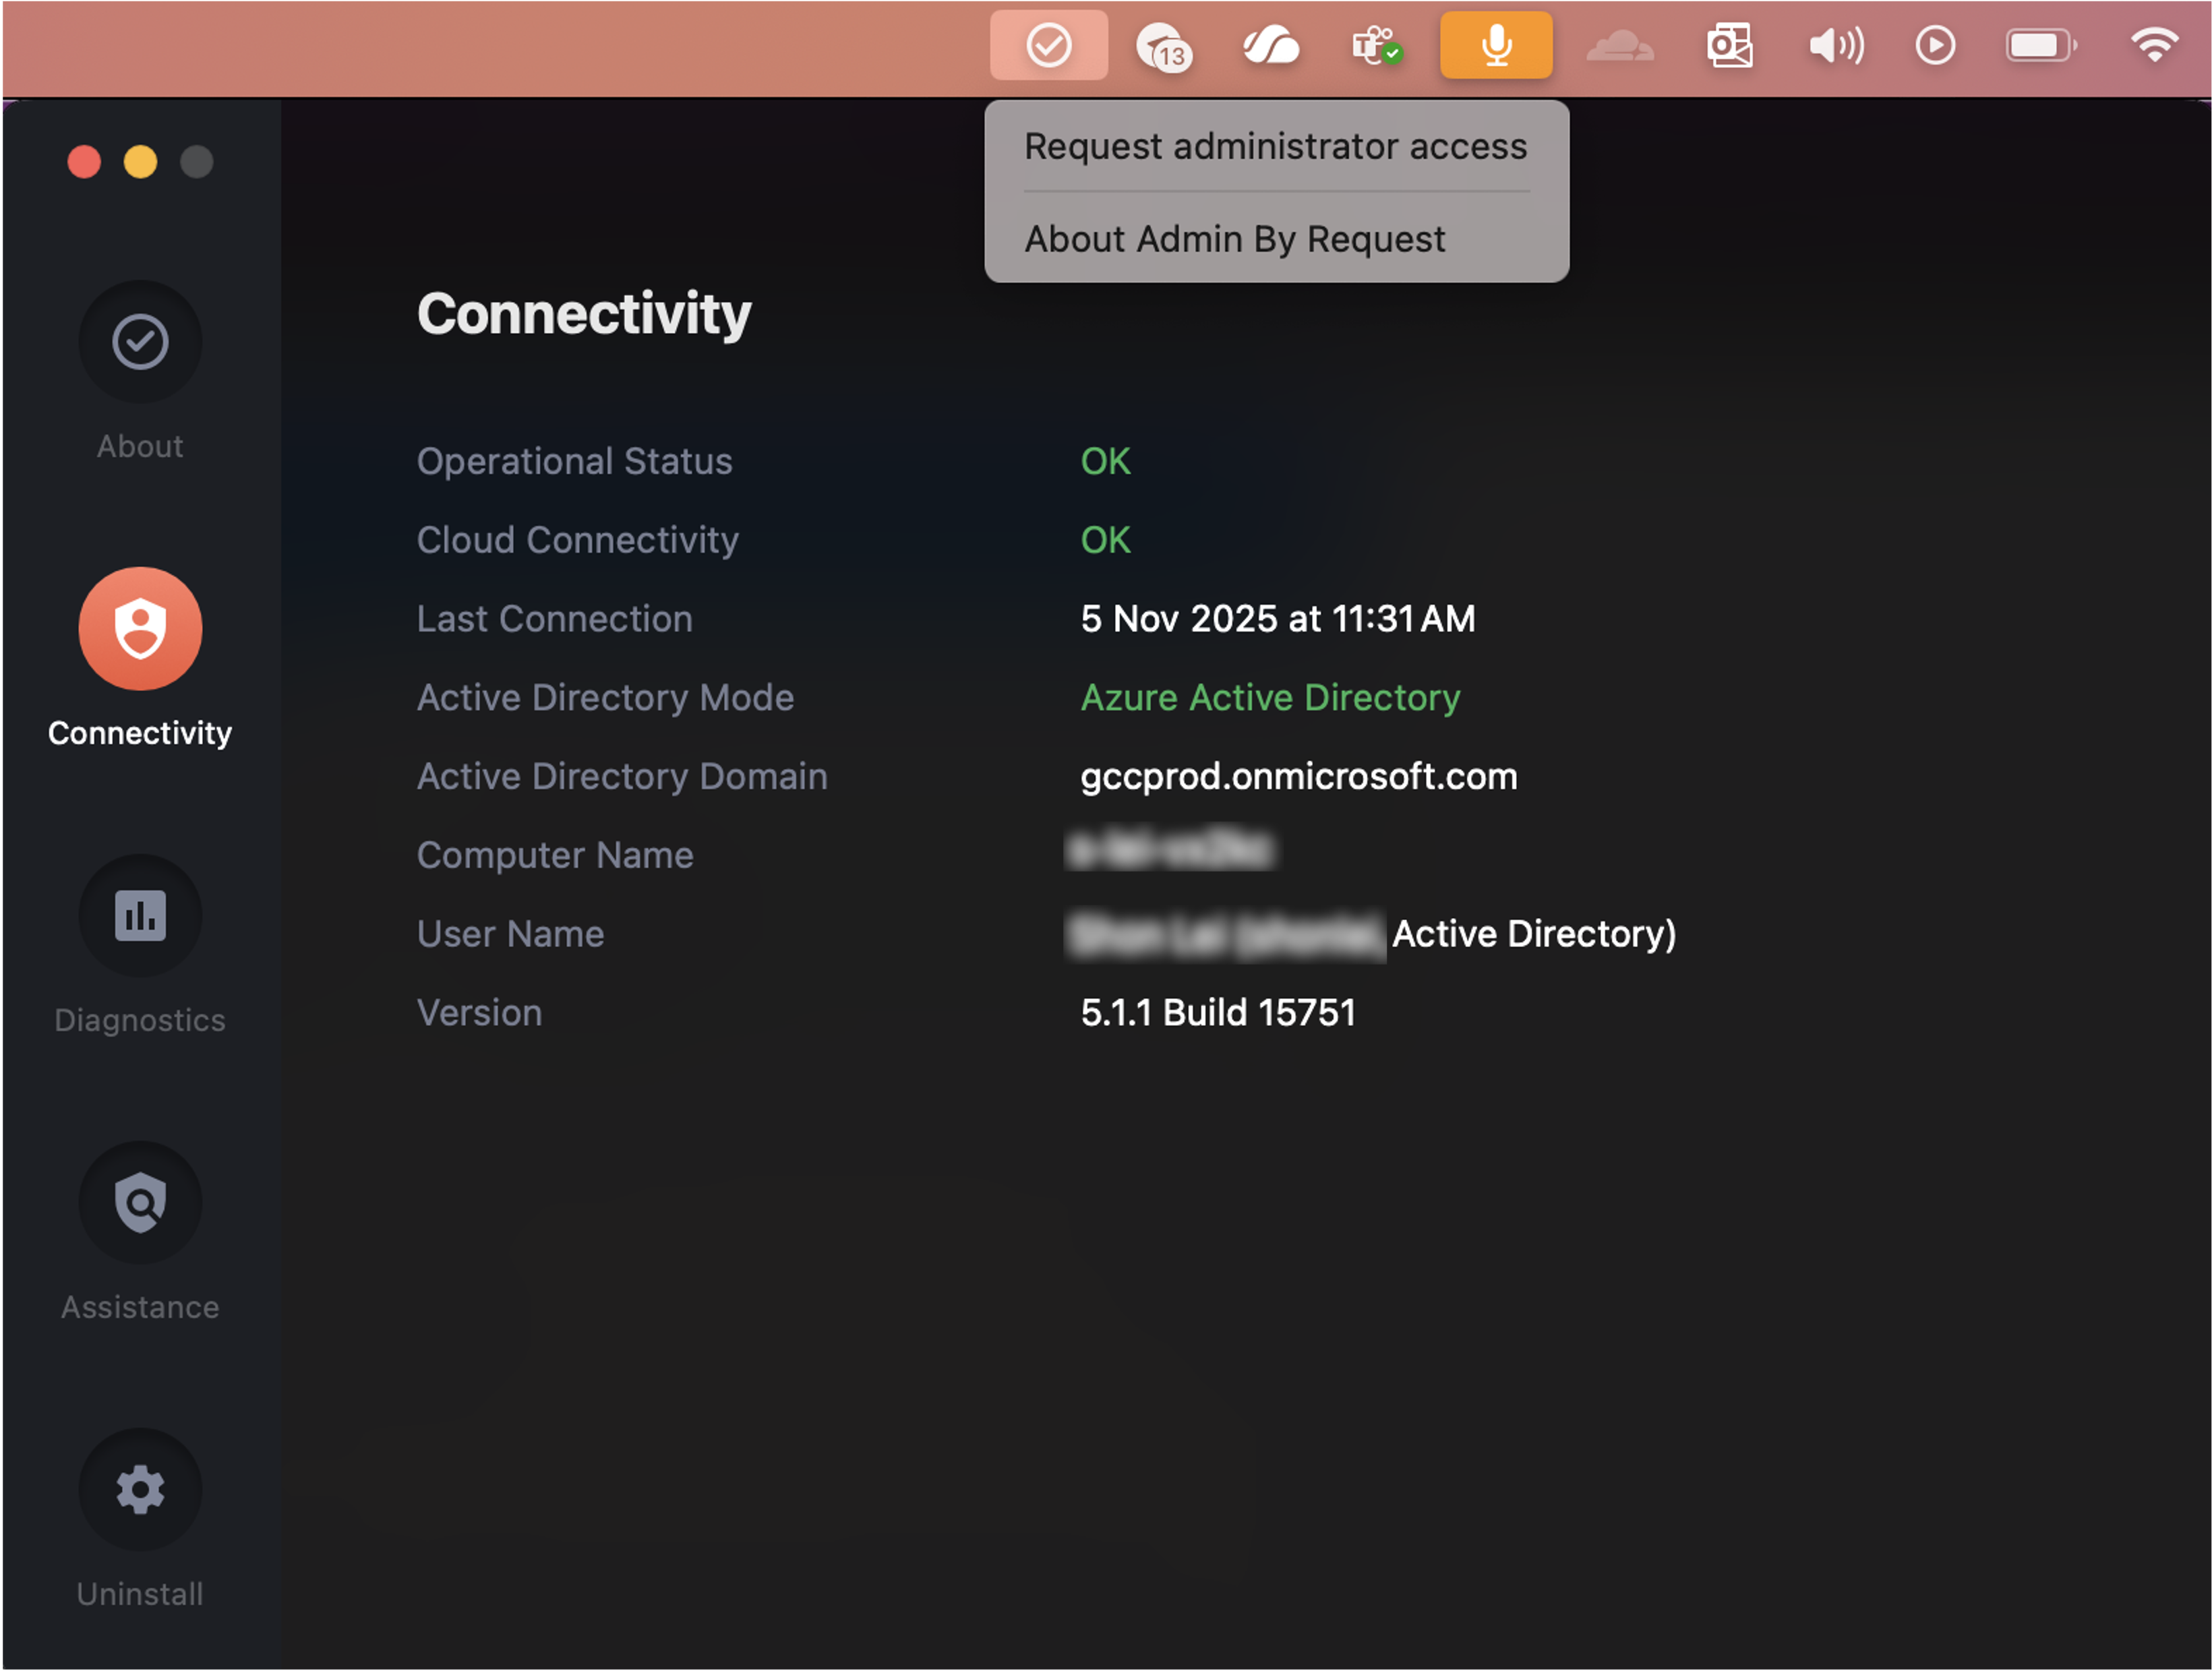Screen dimensions: 2212x1671
Task: Click the Active Directory Domain label
Action: pos(622,777)
